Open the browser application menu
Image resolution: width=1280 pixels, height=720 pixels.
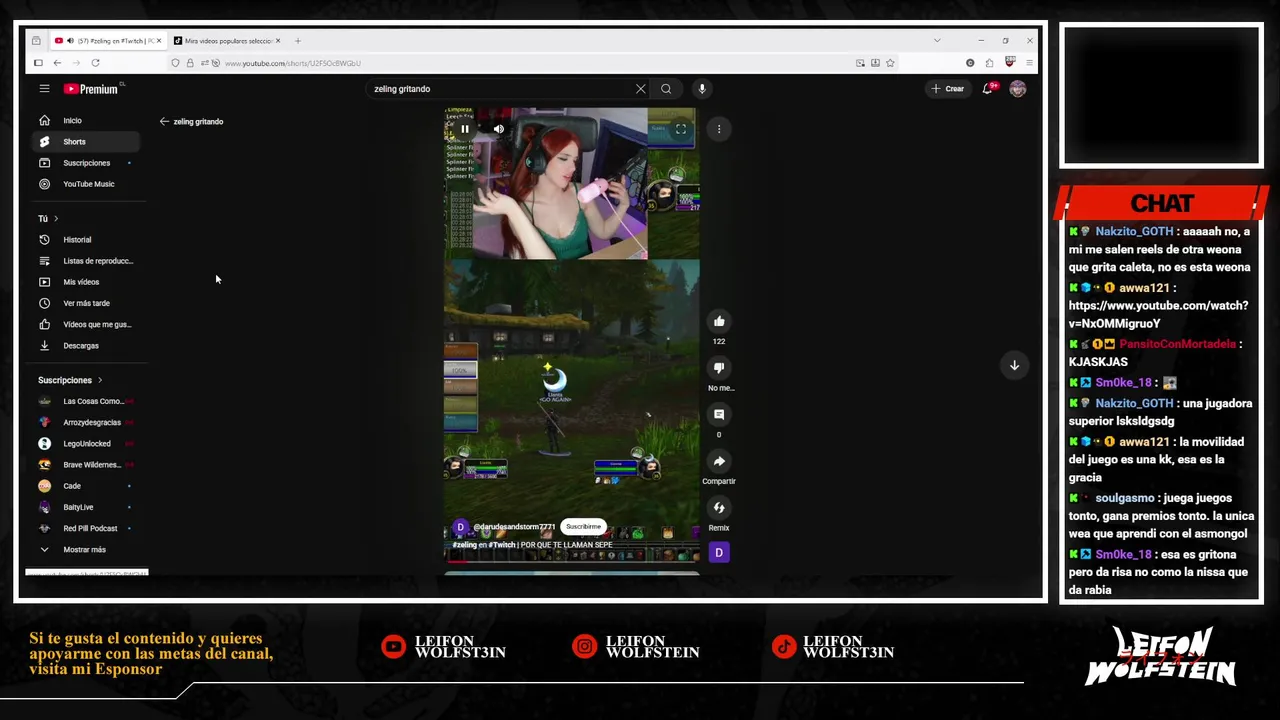click(1029, 63)
